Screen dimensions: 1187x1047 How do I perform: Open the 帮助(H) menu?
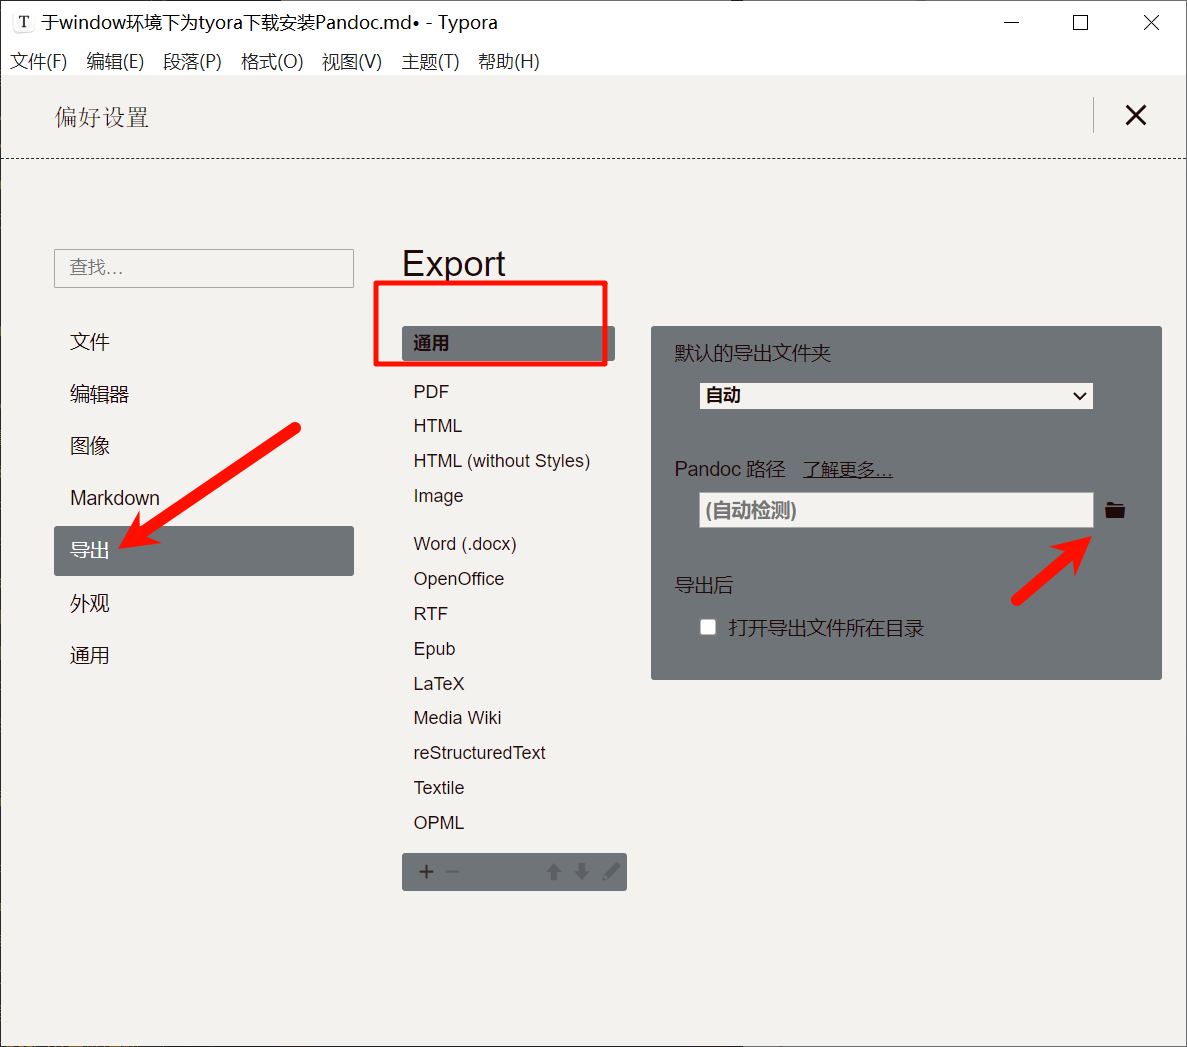tap(509, 61)
